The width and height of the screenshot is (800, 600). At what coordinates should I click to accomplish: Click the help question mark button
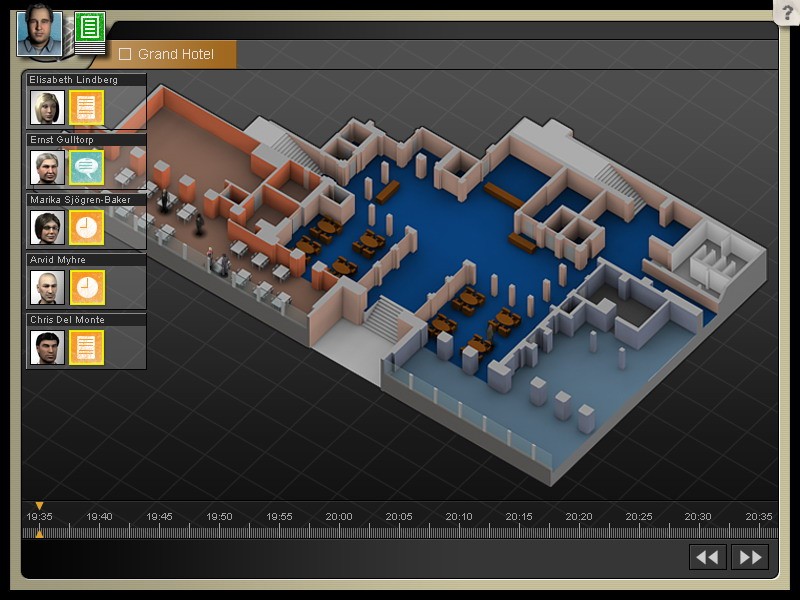tap(786, 11)
